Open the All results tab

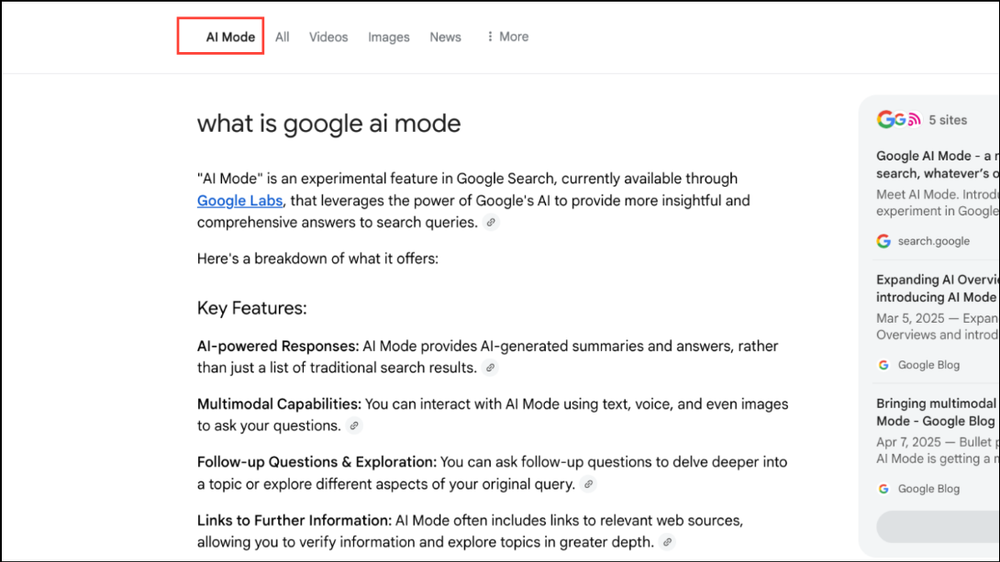(282, 37)
